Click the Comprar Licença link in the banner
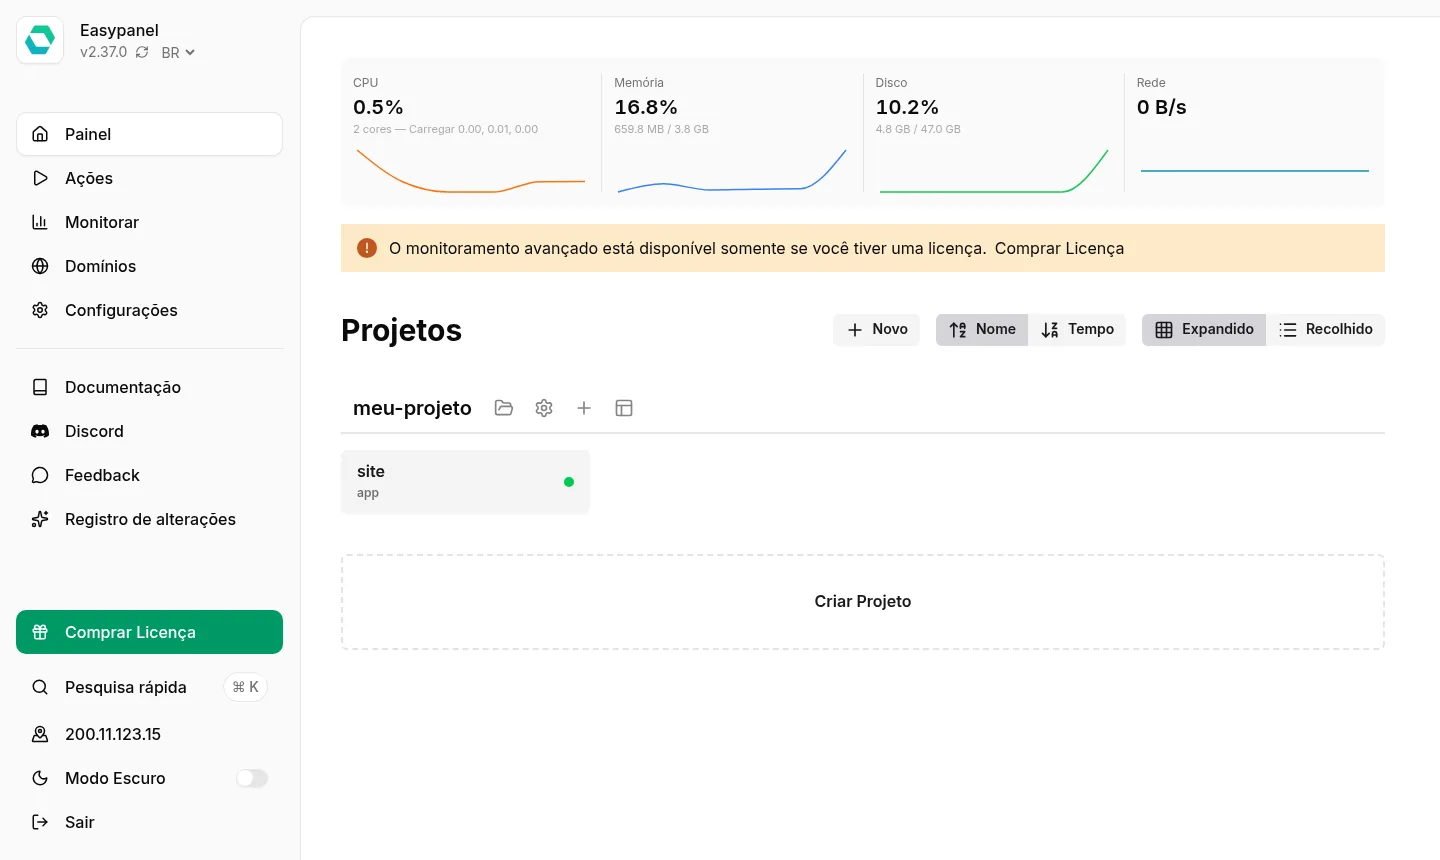This screenshot has height=860, width=1440. pyautogui.click(x=1059, y=248)
